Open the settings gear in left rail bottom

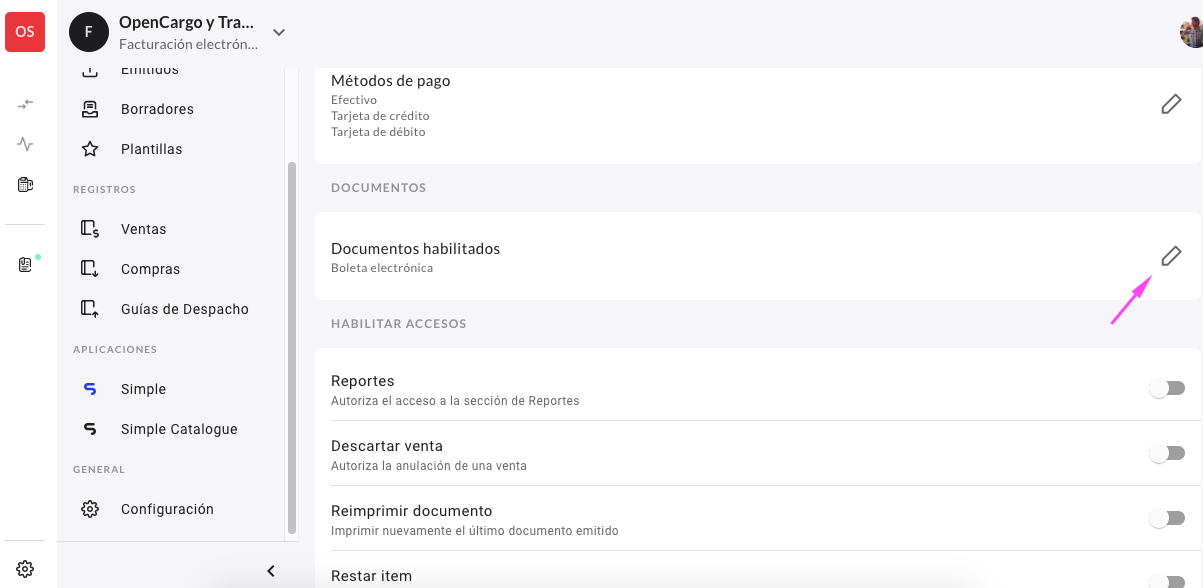pos(26,569)
